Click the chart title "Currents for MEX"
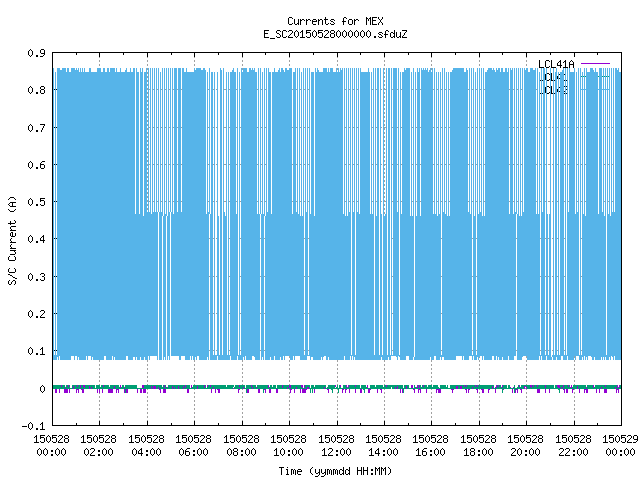Viewport: 640px width, 480px height. [335, 21]
